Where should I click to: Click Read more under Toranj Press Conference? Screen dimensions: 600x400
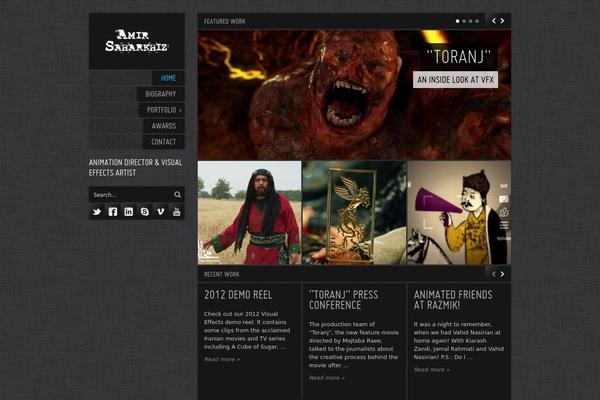click(x=327, y=378)
